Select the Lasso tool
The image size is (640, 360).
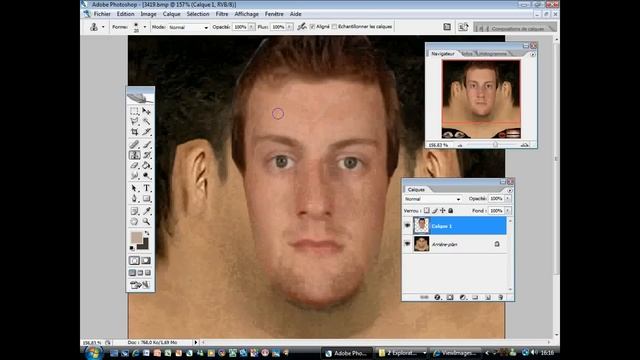tap(134, 122)
